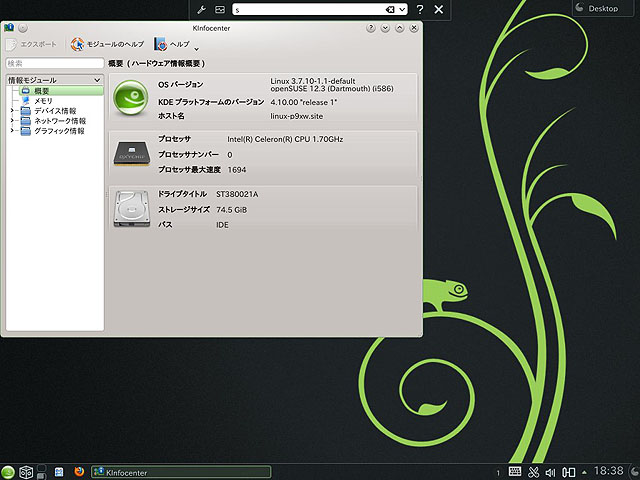
Task: Click the activities dice icon in taskbar
Action: click(26, 472)
